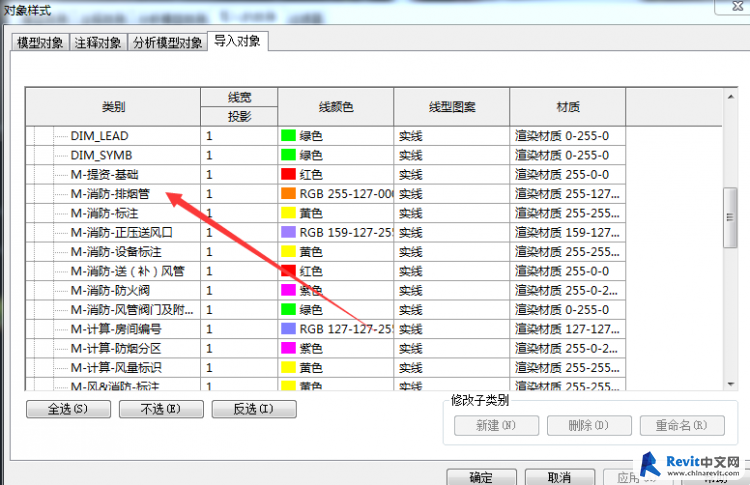
Task: Change yellow color of M-消防-设备标注
Action: [x=288, y=252]
